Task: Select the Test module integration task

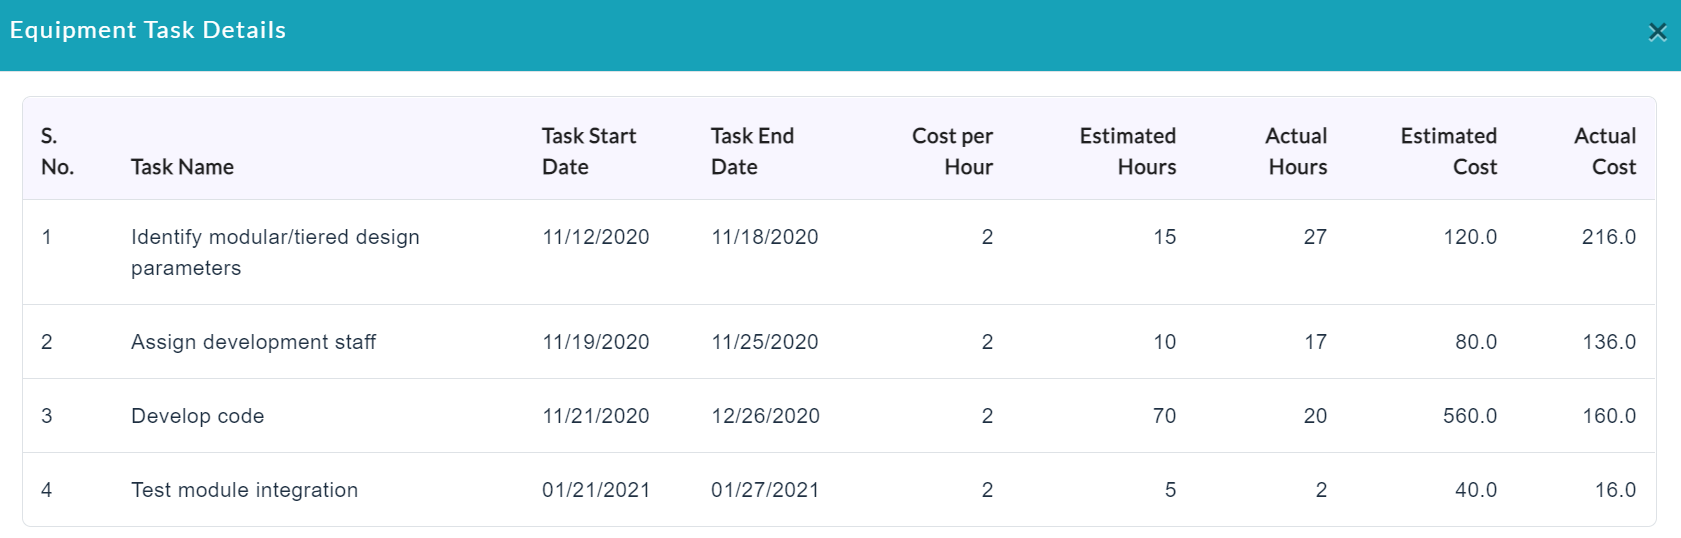Action: pos(244,490)
